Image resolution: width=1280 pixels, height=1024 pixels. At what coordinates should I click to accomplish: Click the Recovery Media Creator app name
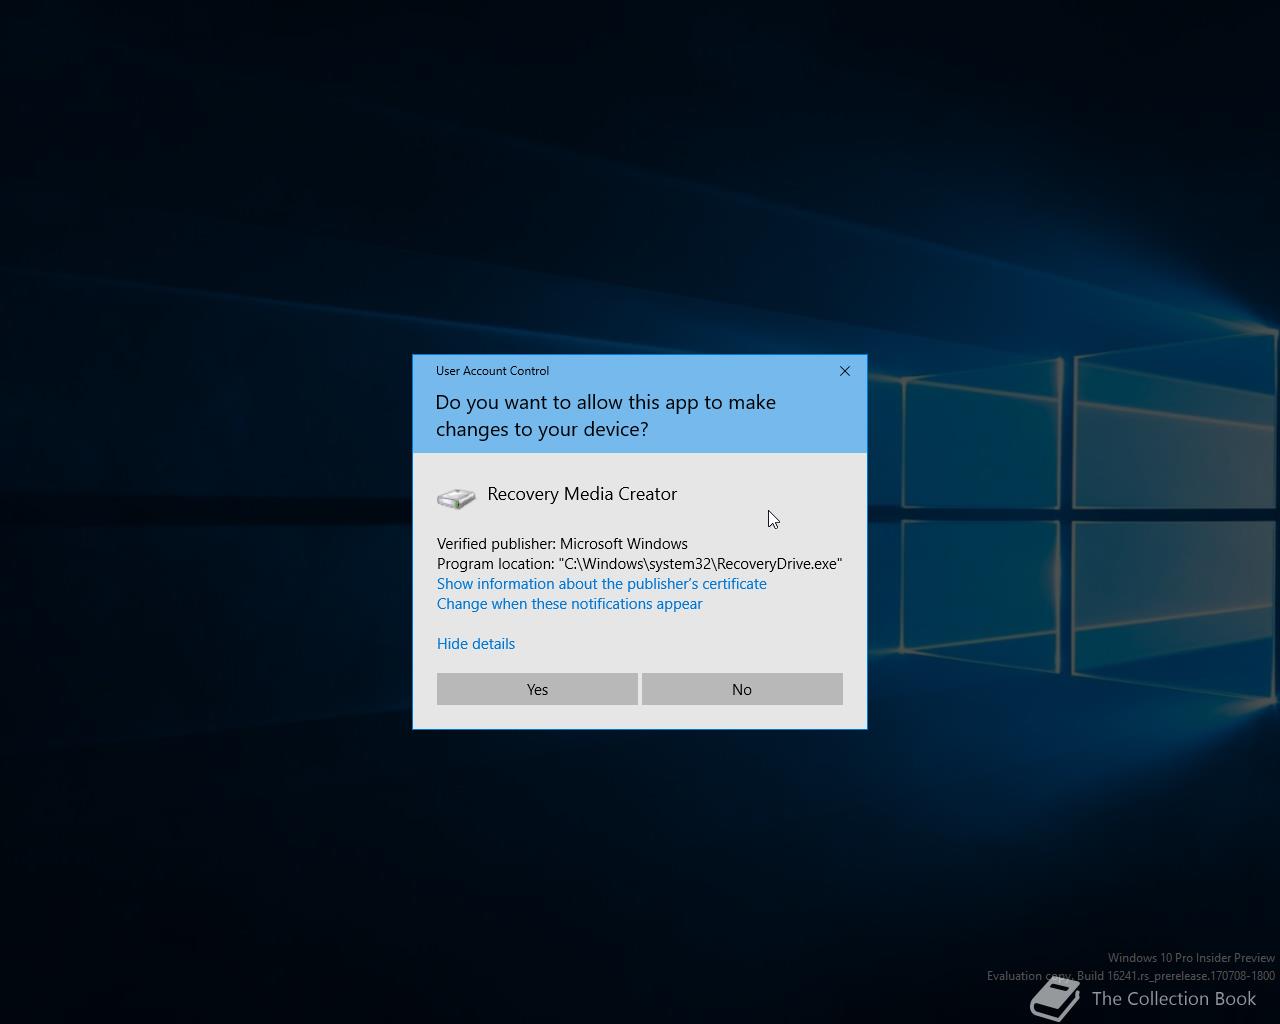[x=582, y=494]
